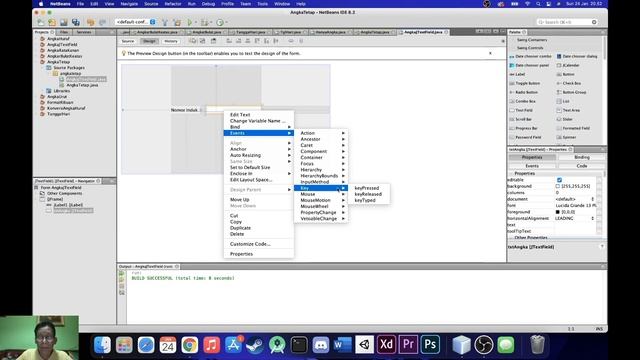Image resolution: width=640 pixels, height=360 pixels.
Task: Open the horizontalAlignment property dropdown
Action: tap(593, 218)
